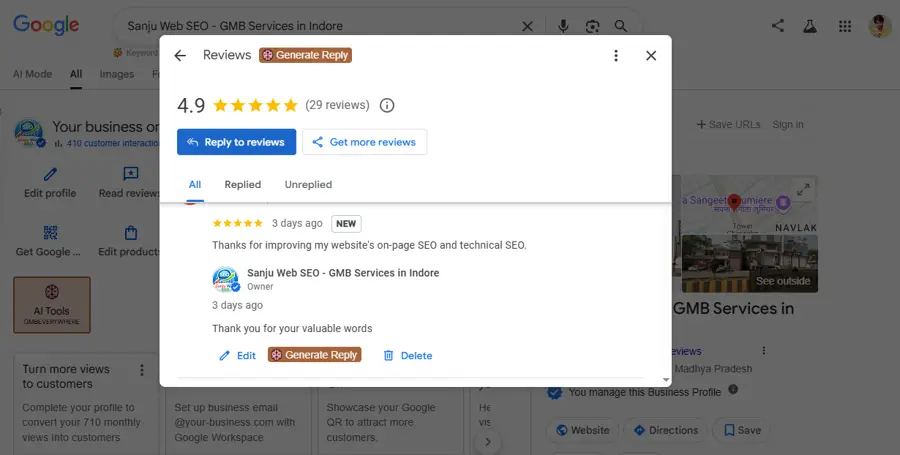The image size is (900, 455).
Task: Close the Reviews dialog
Action: pos(651,56)
